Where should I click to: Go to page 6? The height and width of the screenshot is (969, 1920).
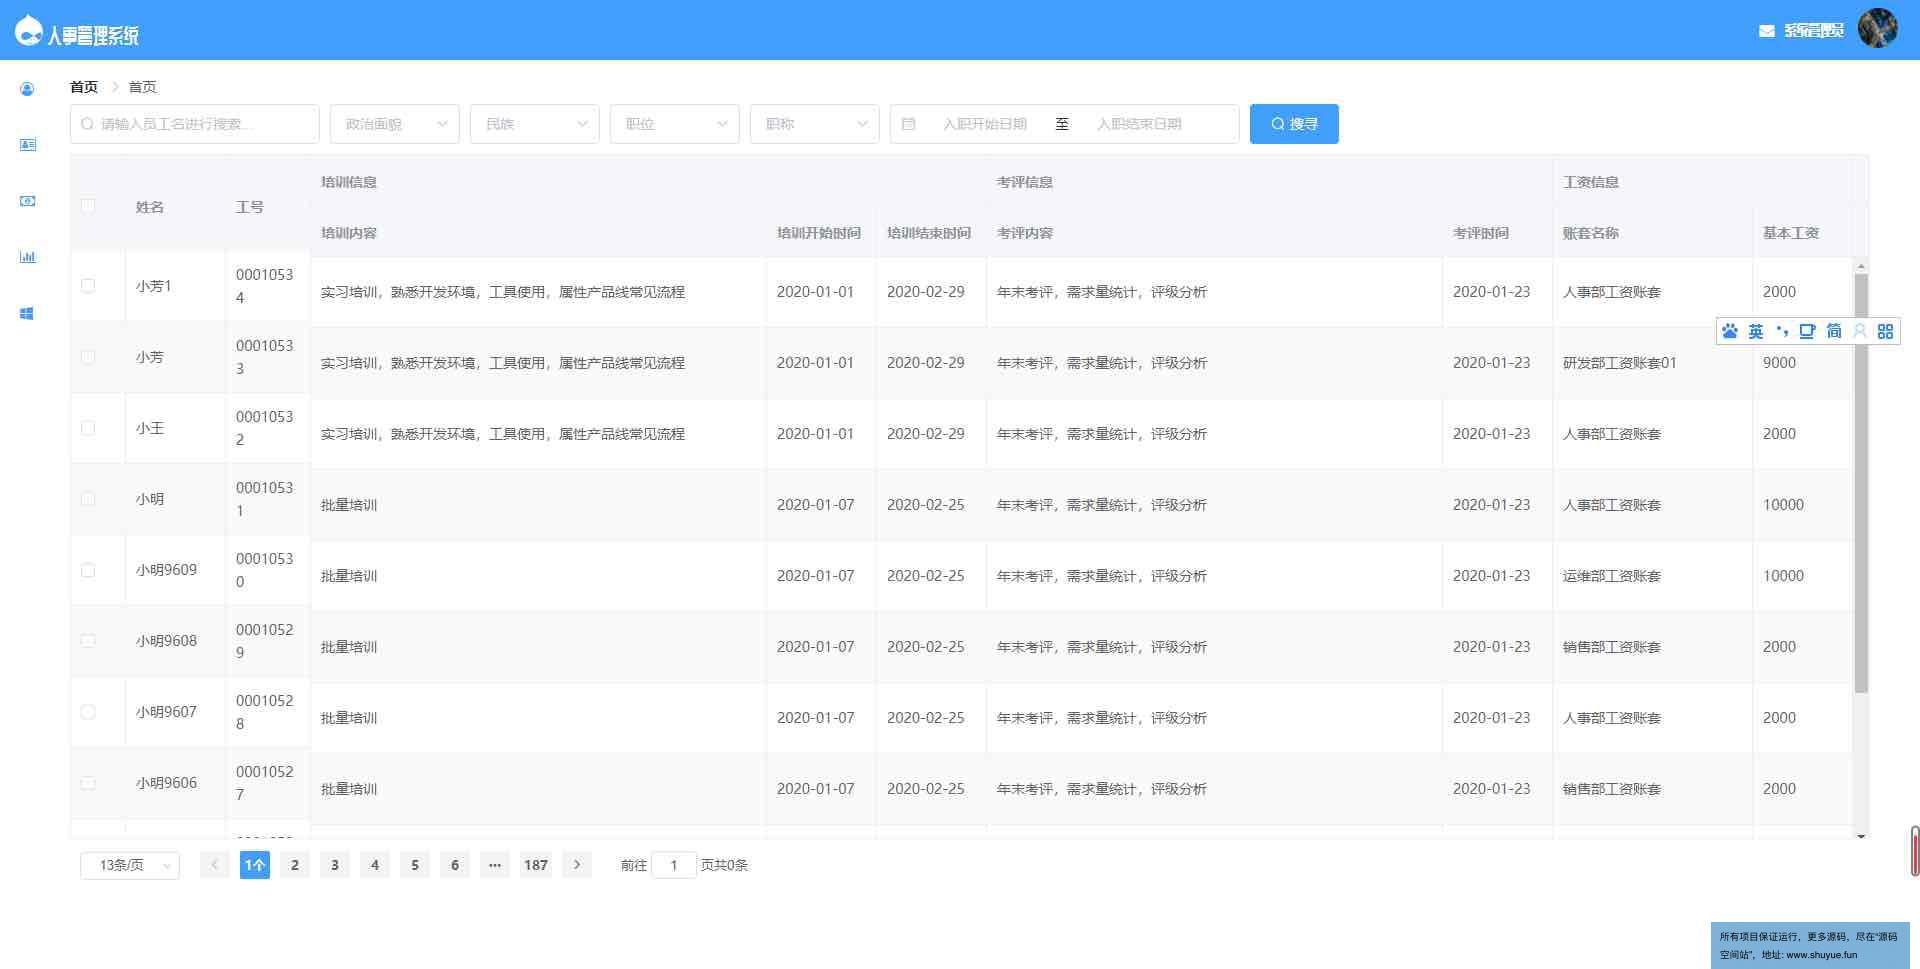pos(455,865)
